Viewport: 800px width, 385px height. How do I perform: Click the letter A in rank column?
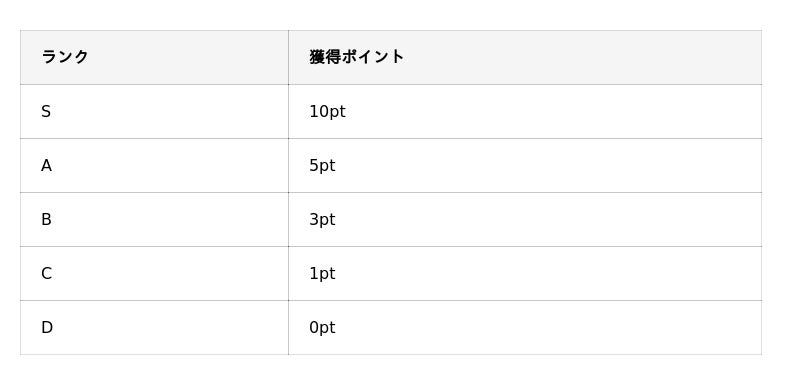[46, 166]
